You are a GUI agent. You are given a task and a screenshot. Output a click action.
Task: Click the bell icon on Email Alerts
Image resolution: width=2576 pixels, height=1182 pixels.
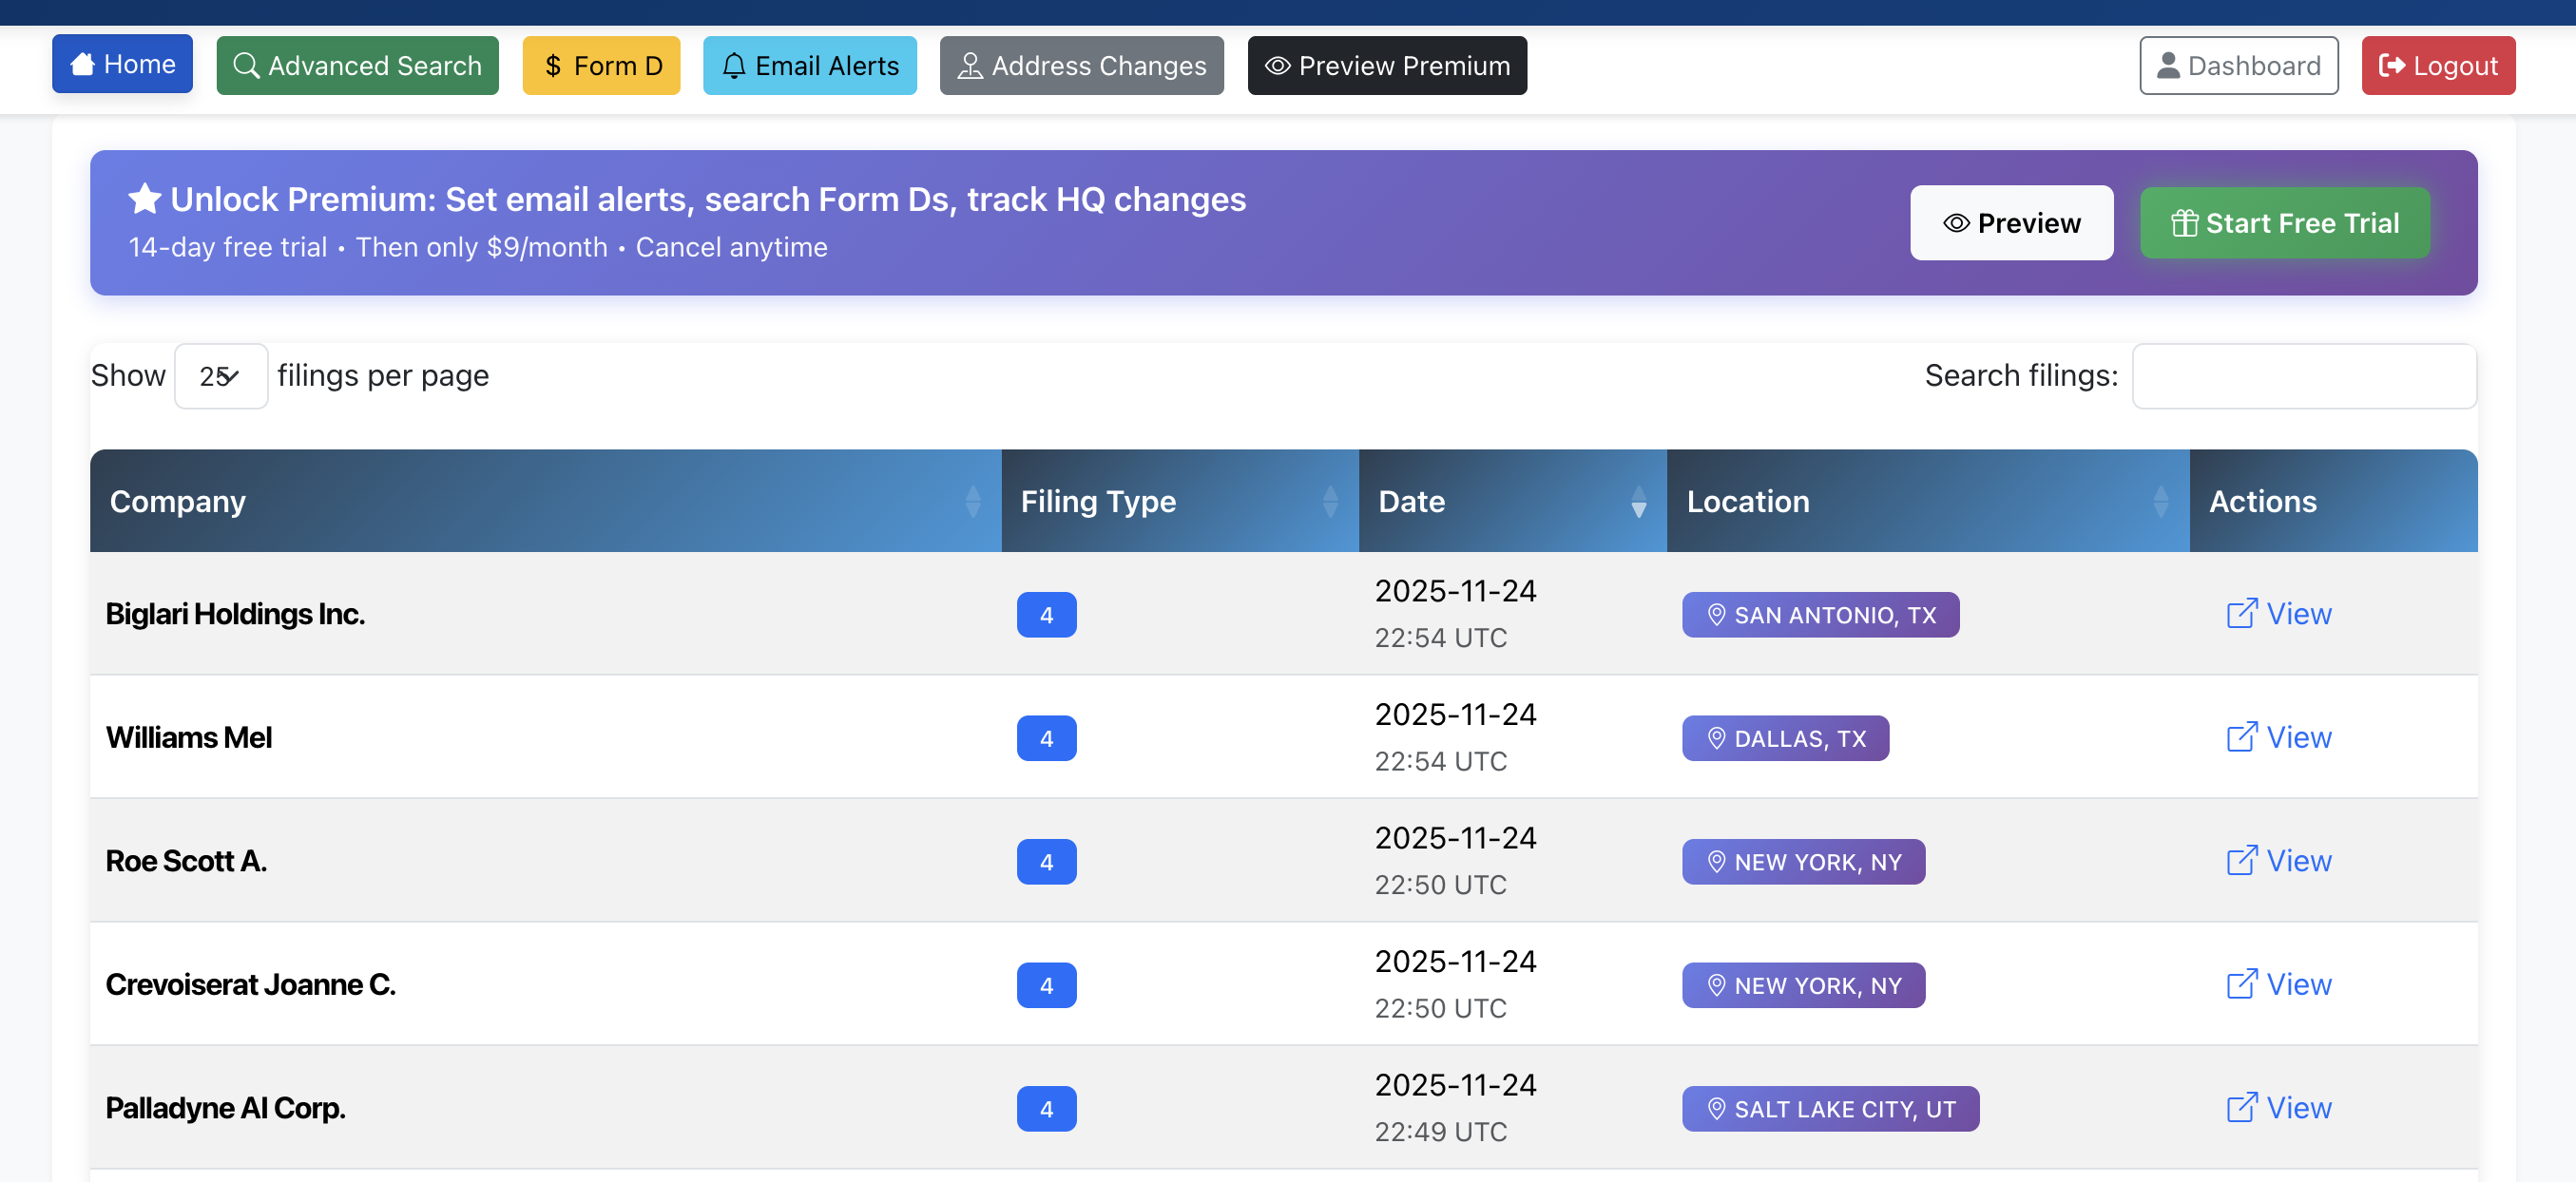[735, 65]
